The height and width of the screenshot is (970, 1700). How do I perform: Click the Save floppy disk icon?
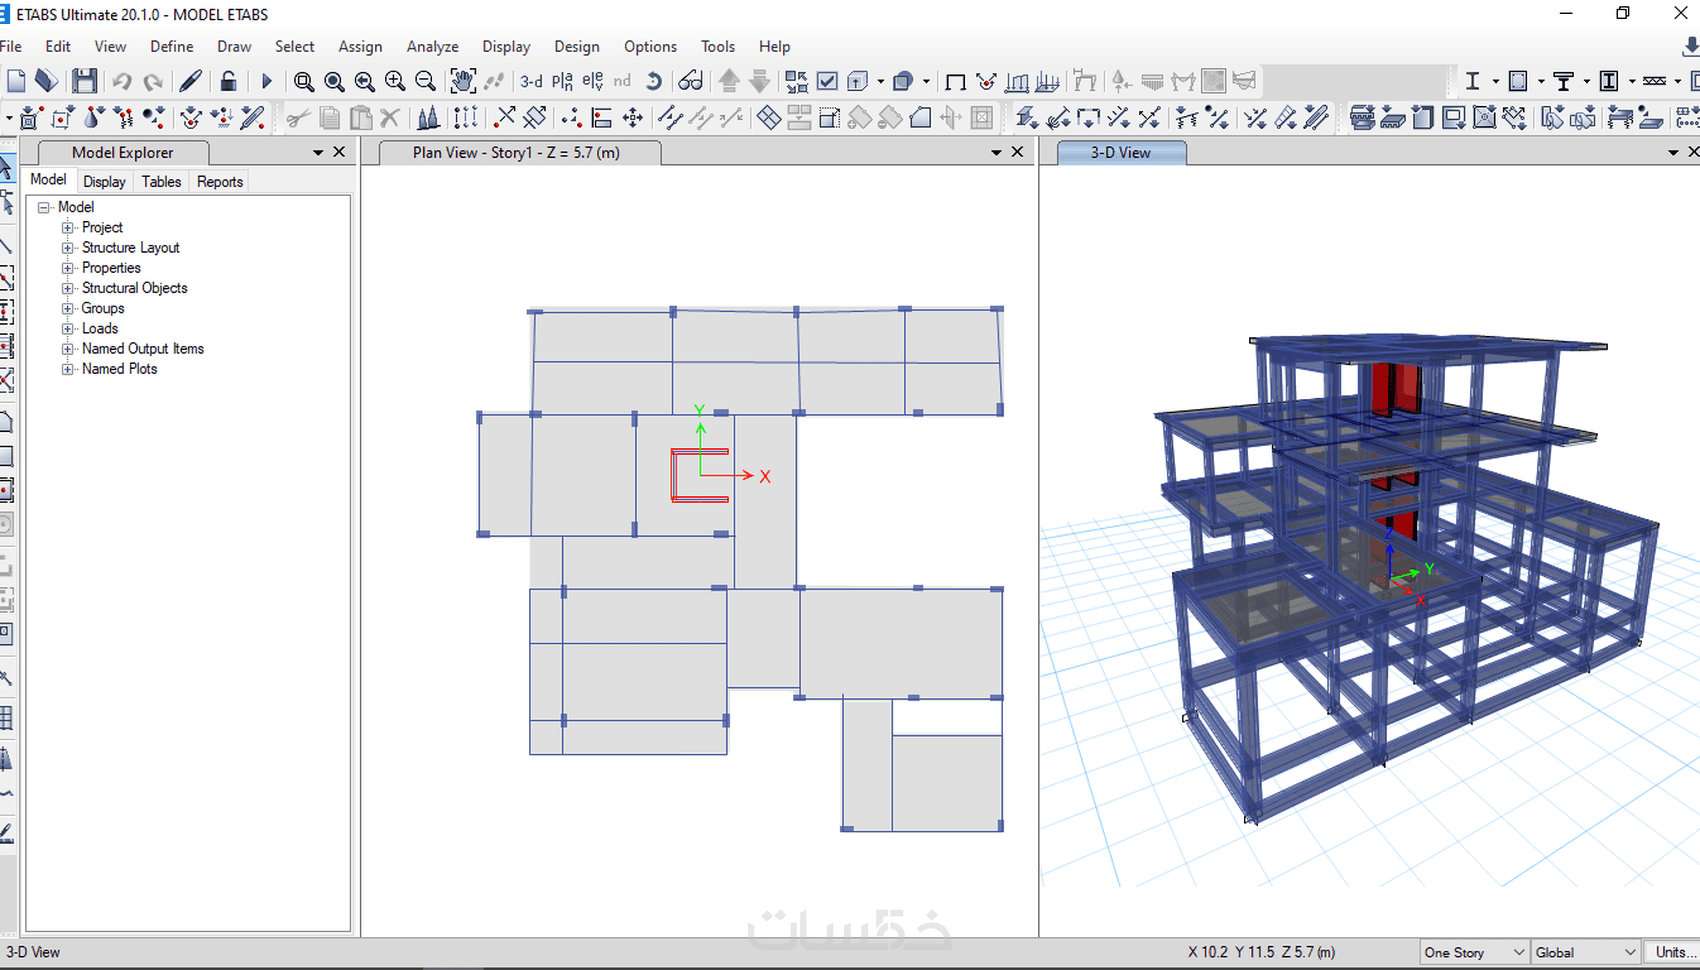[x=85, y=81]
